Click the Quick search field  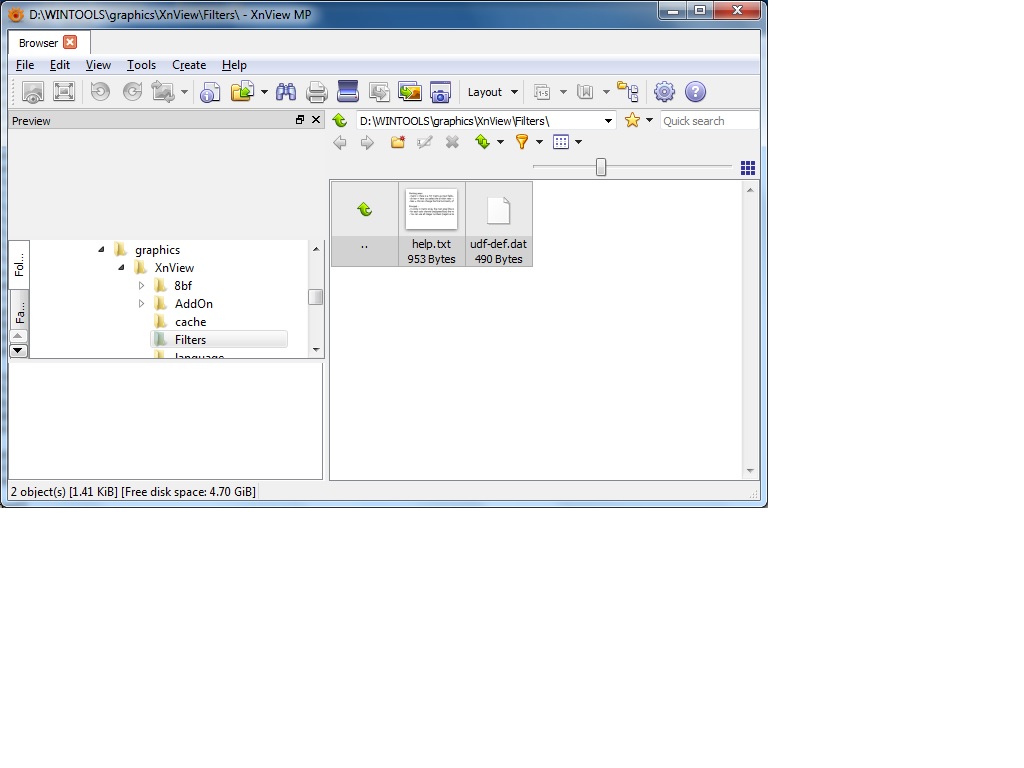pyautogui.click(x=709, y=121)
